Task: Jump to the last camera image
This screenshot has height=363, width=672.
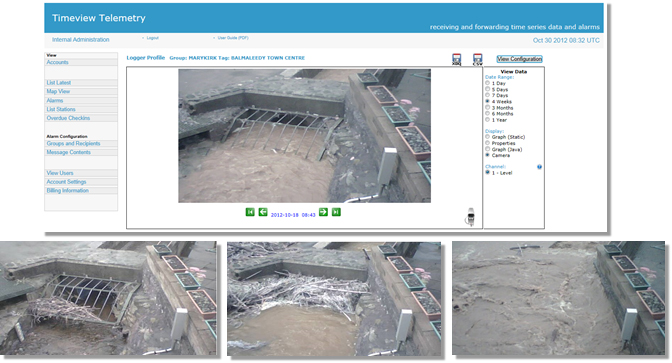Action: 336,212
